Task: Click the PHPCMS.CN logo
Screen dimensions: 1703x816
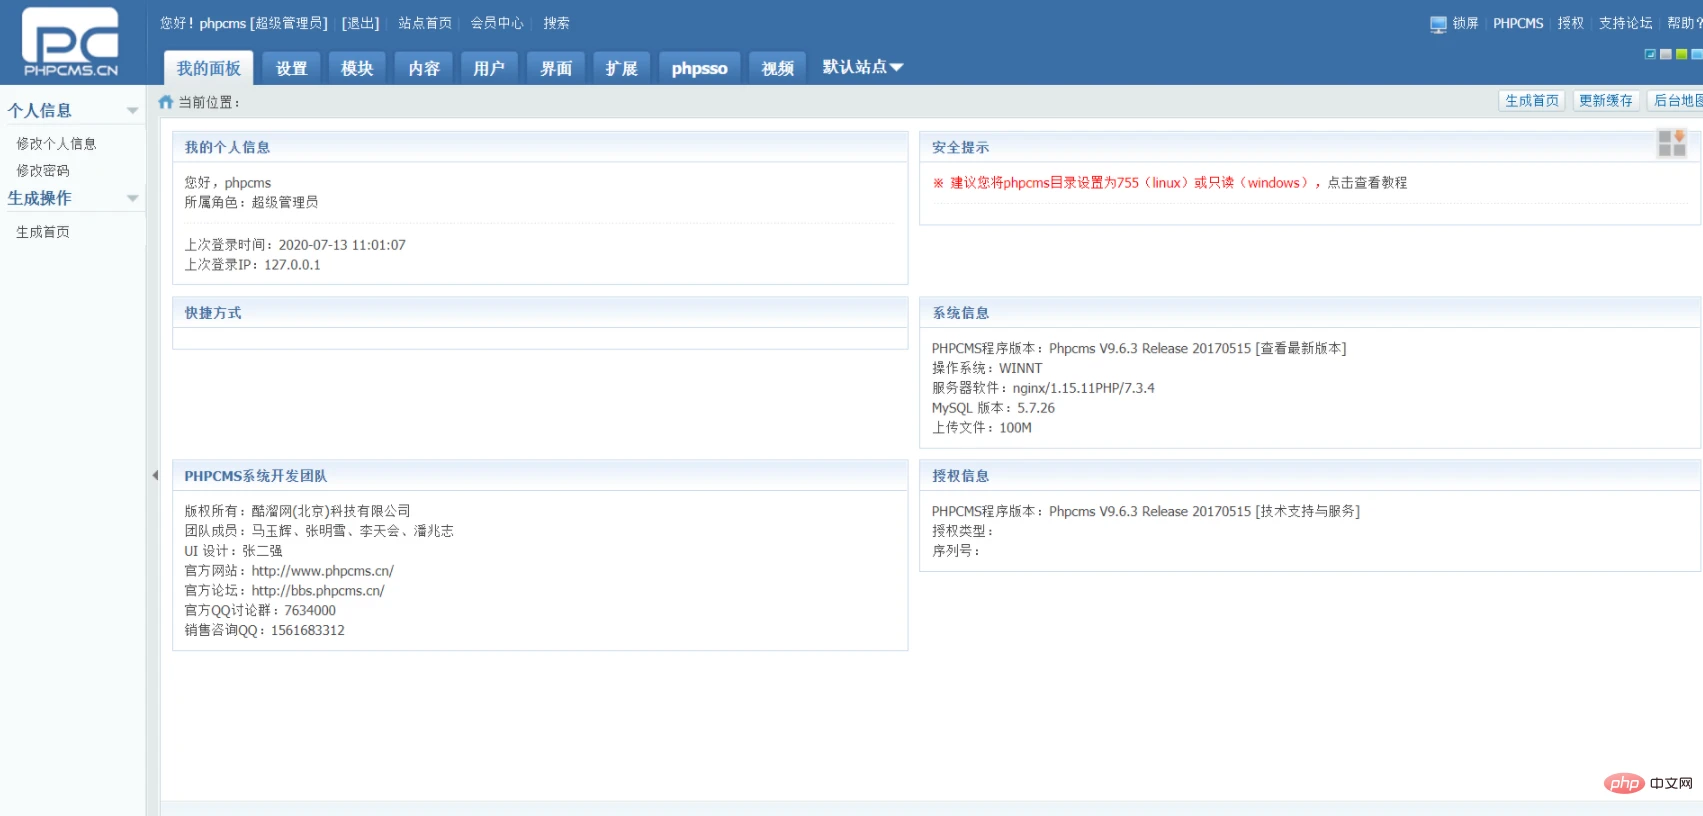Action: coord(70,42)
